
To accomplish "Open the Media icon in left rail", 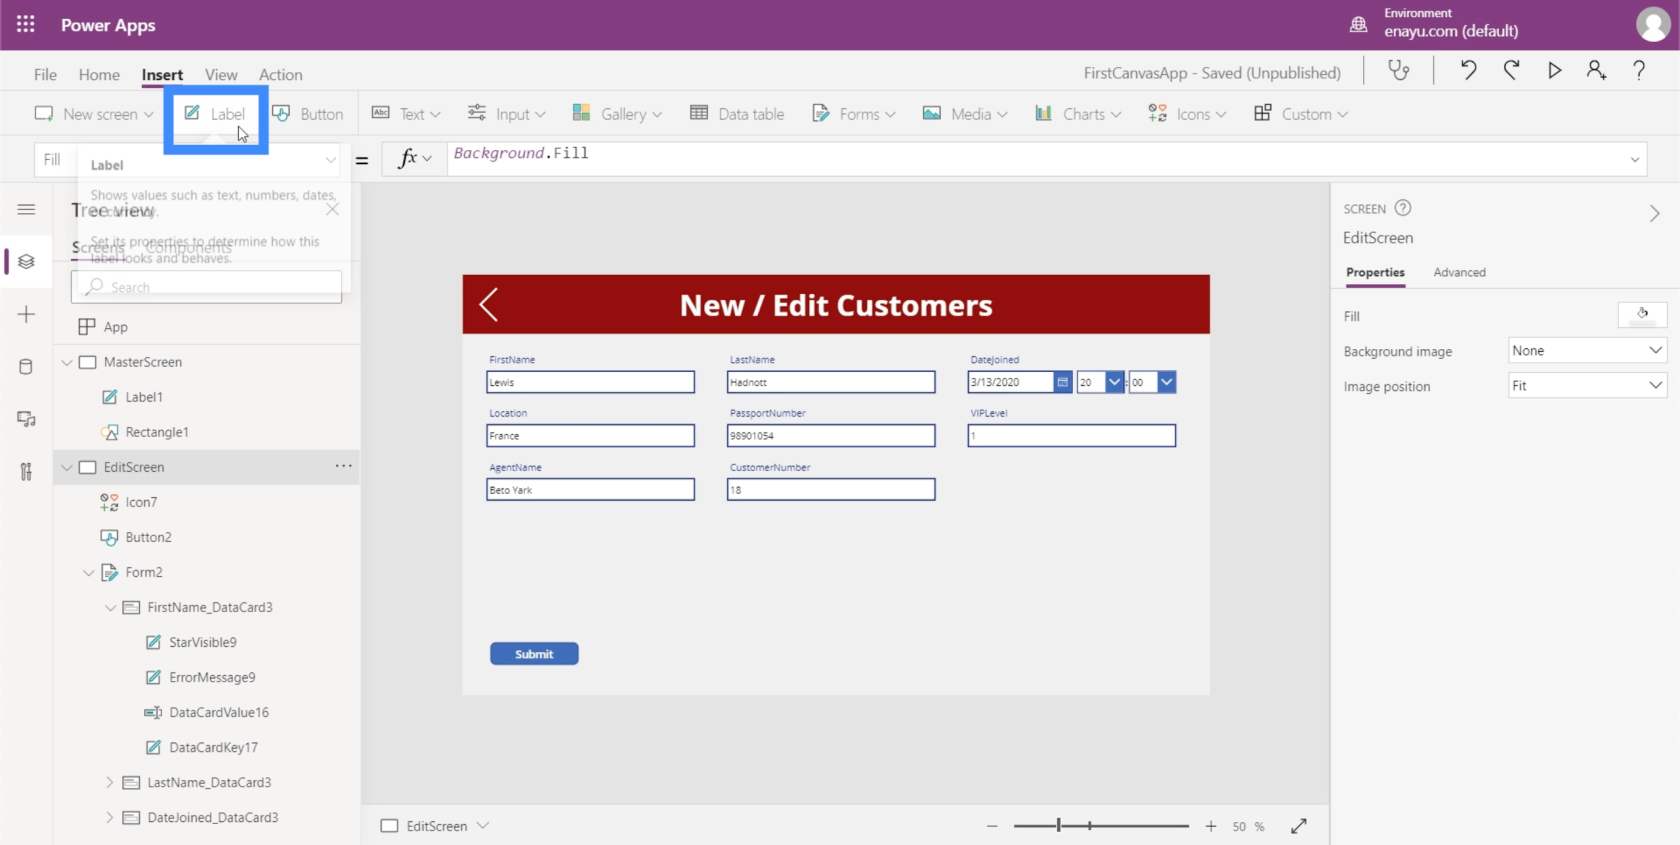I will pos(26,418).
